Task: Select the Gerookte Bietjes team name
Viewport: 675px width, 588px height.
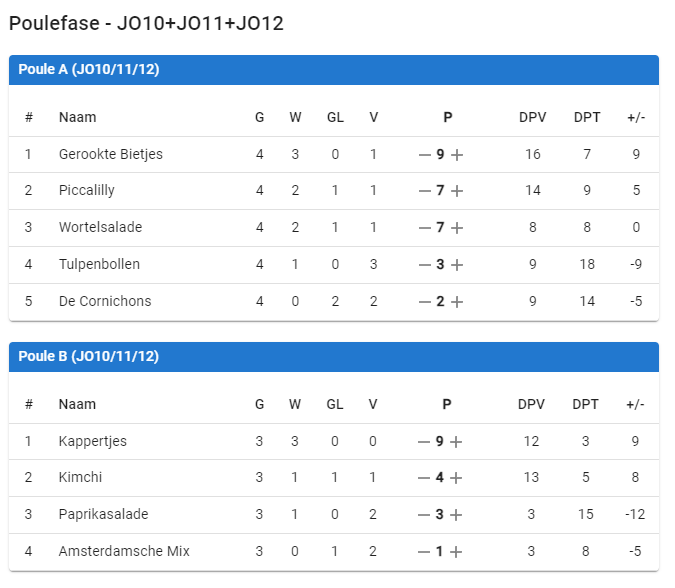Action: tap(110, 154)
